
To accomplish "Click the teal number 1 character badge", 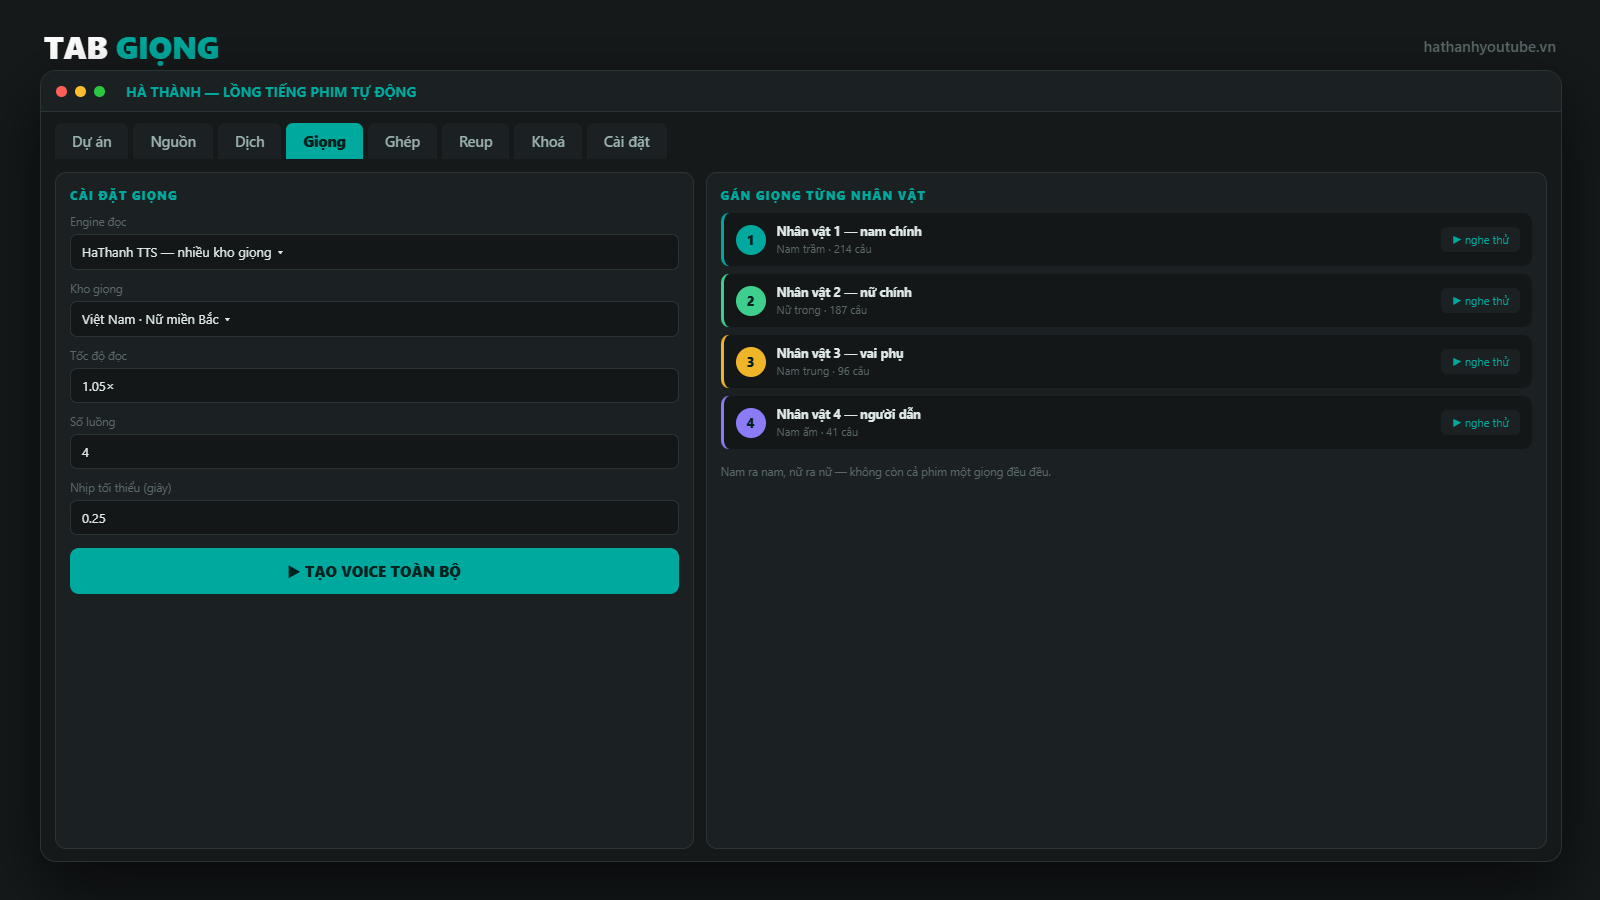I will pos(751,240).
